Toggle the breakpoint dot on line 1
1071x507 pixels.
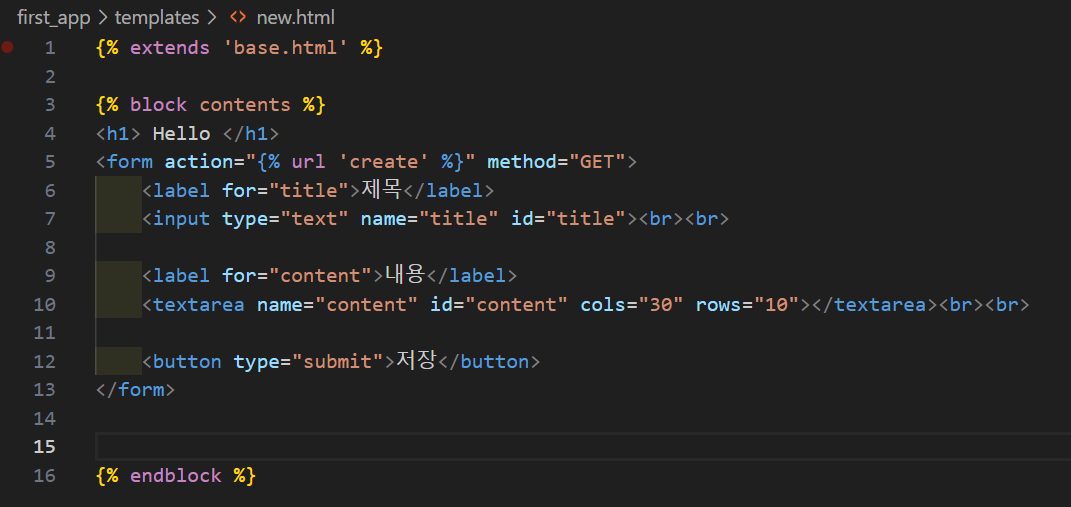(x=8, y=47)
